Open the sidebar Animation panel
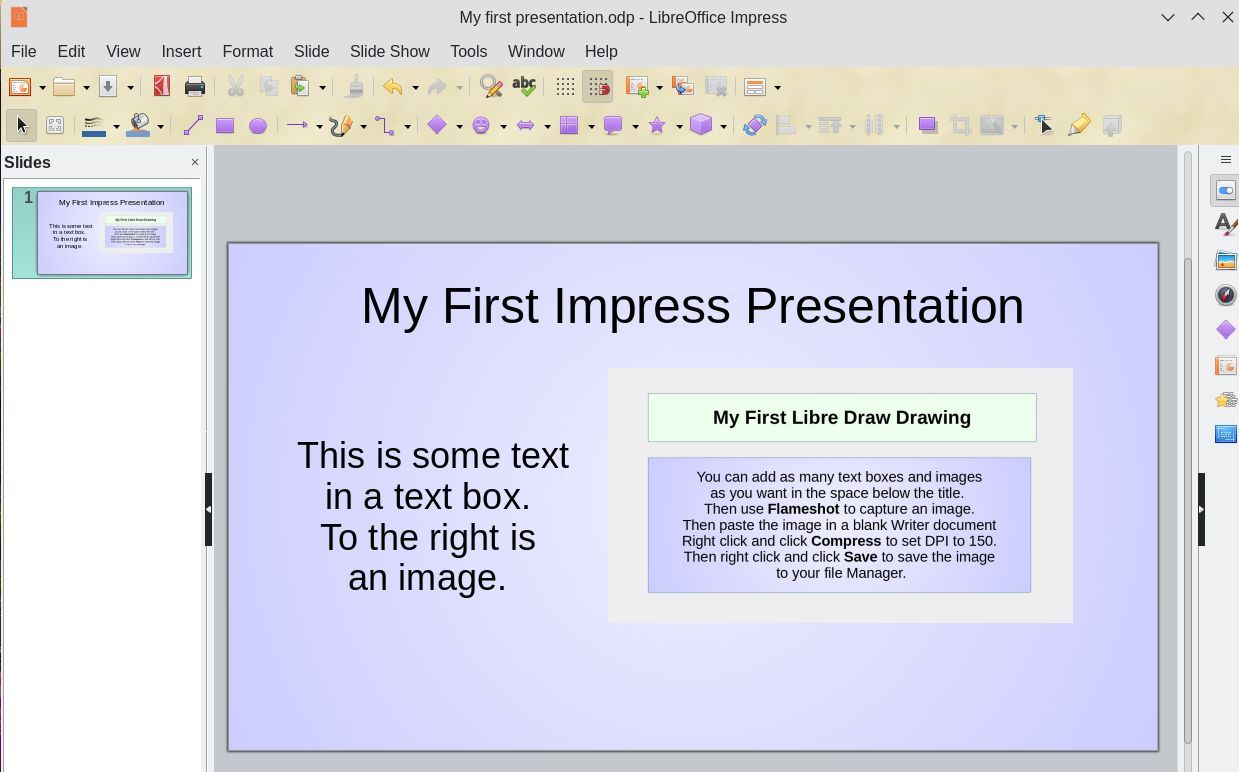 (1226, 399)
